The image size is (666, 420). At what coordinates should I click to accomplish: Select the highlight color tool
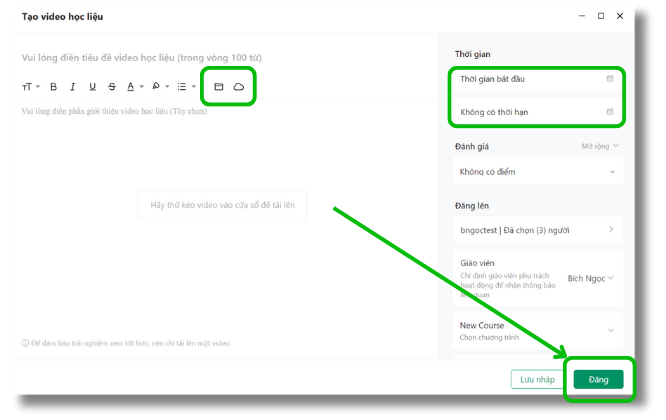158,87
